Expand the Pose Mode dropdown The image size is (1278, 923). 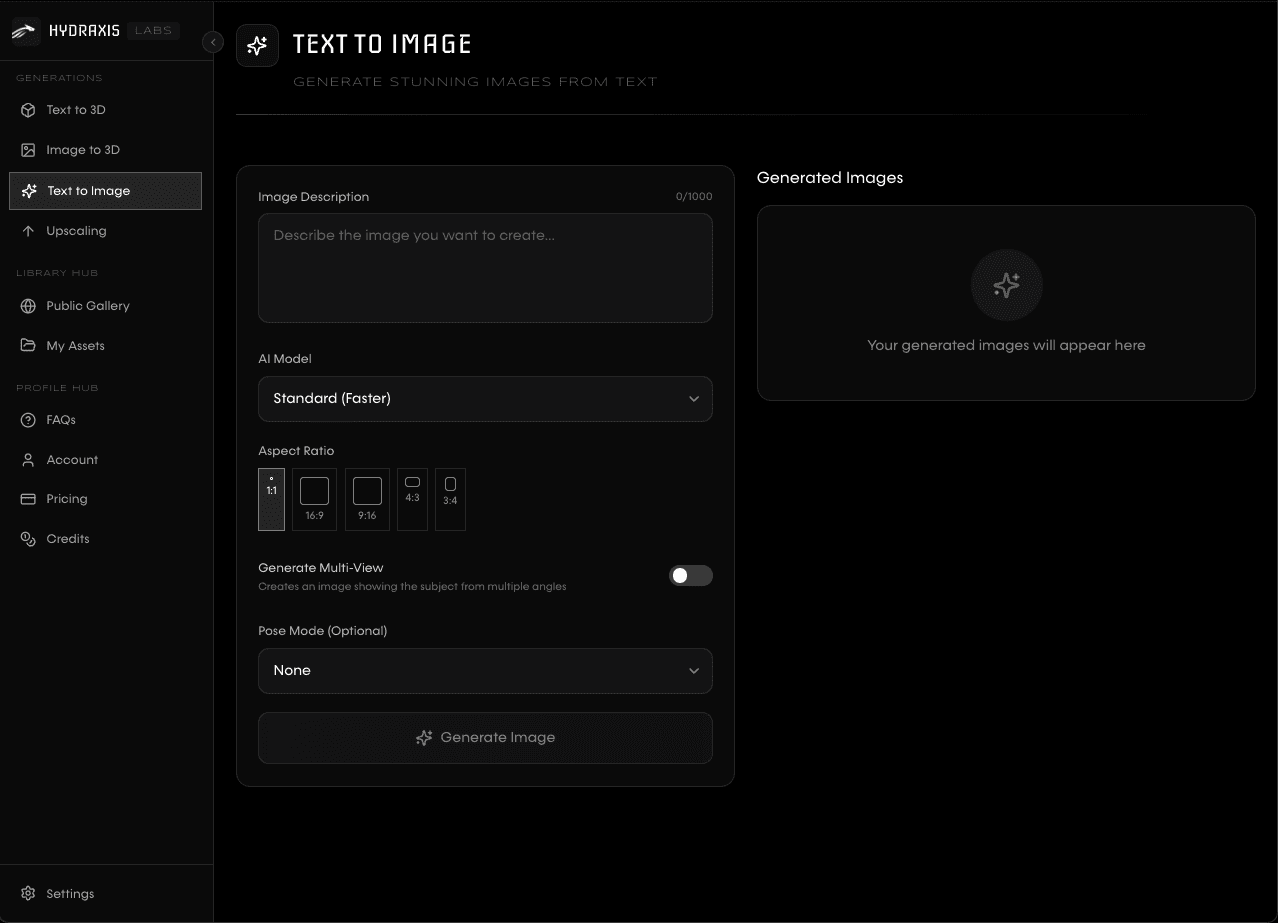click(x=485, y=671)
